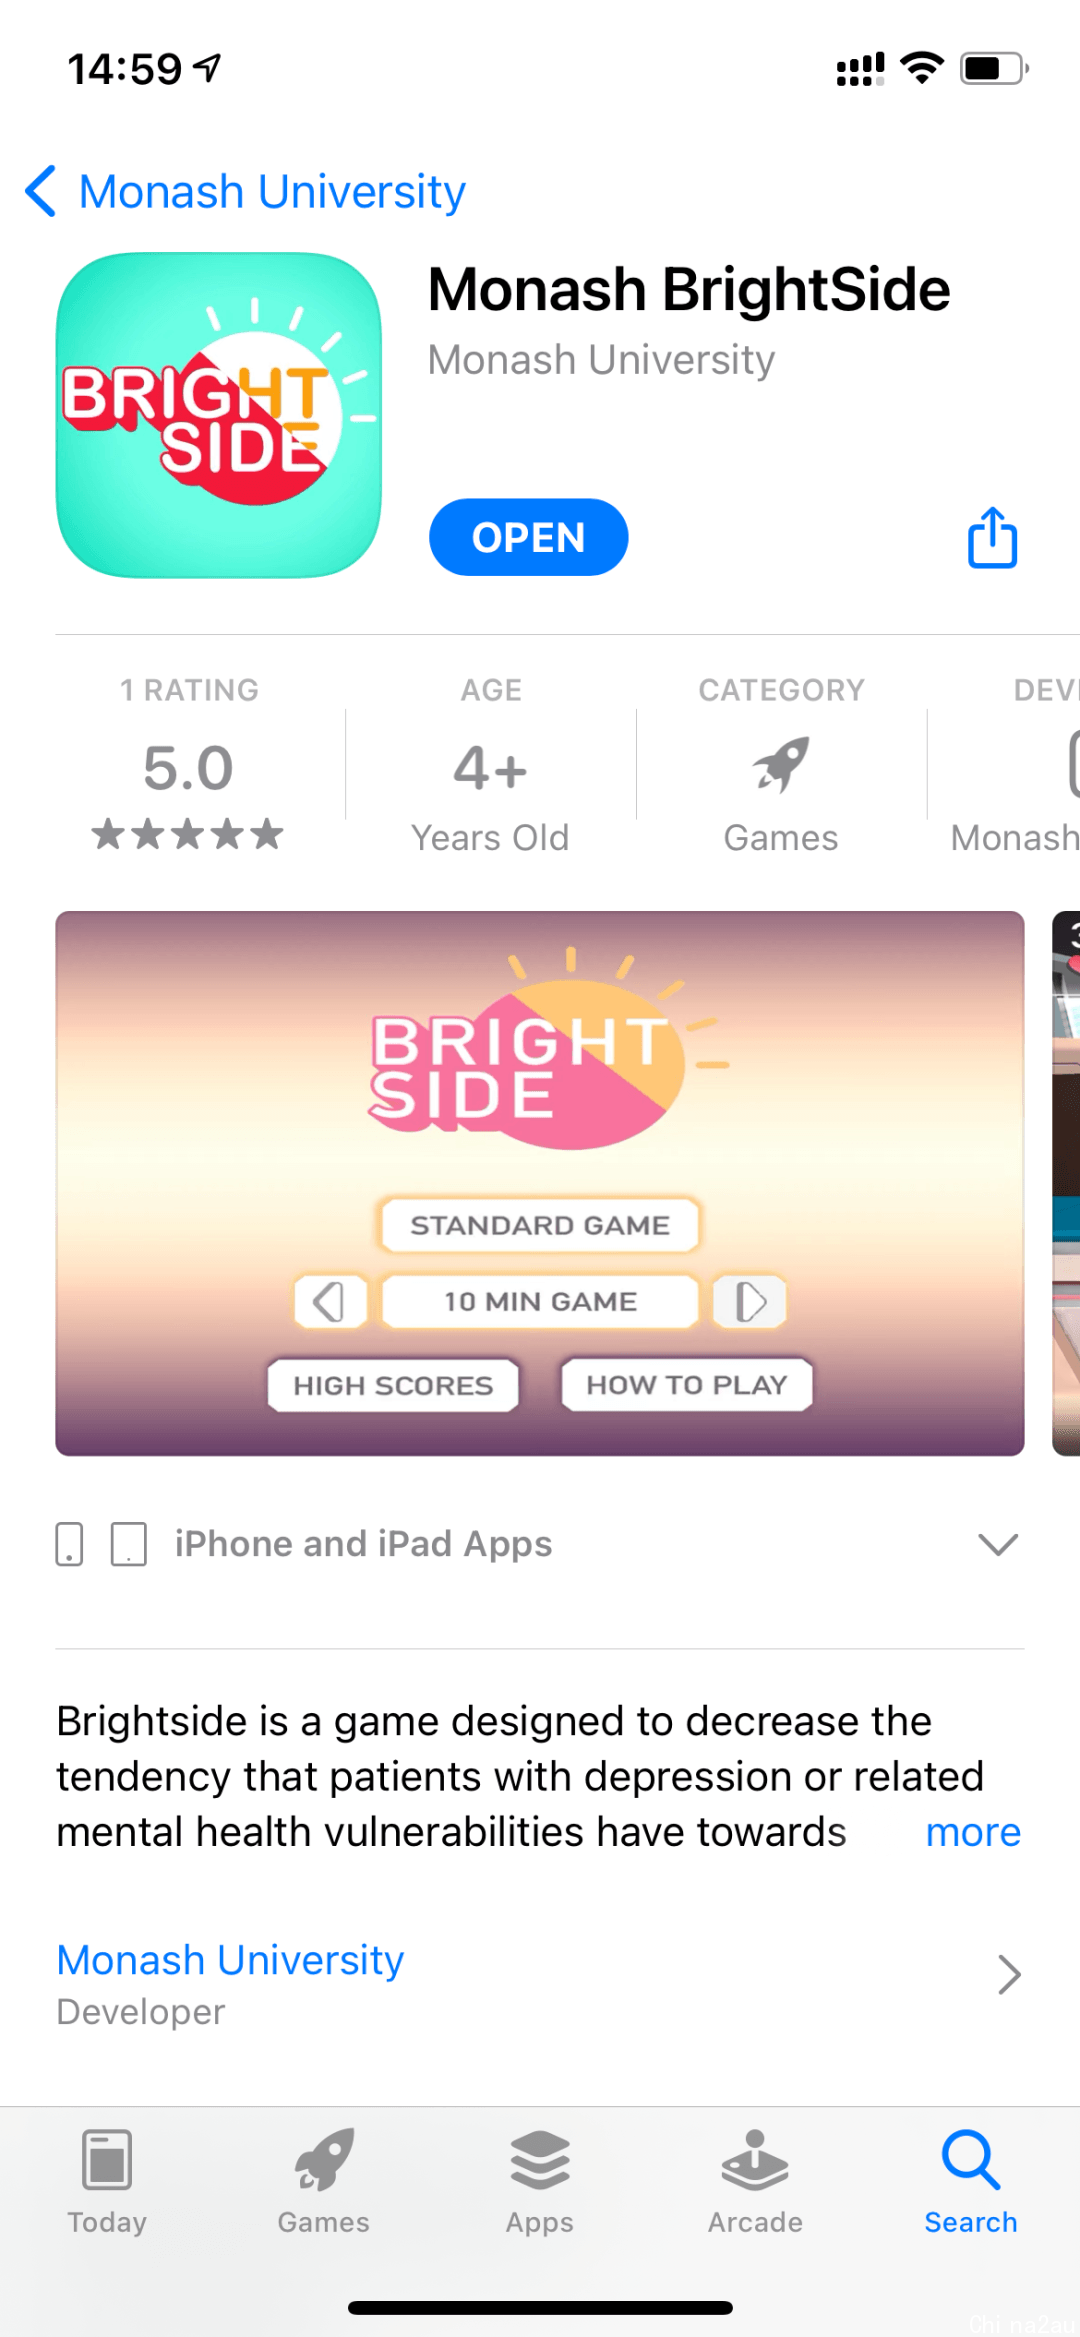Go to the Apps tab
The width and height of the screenshot is (1080, 2337).
pyautogui.click(x=539, y=2182)
